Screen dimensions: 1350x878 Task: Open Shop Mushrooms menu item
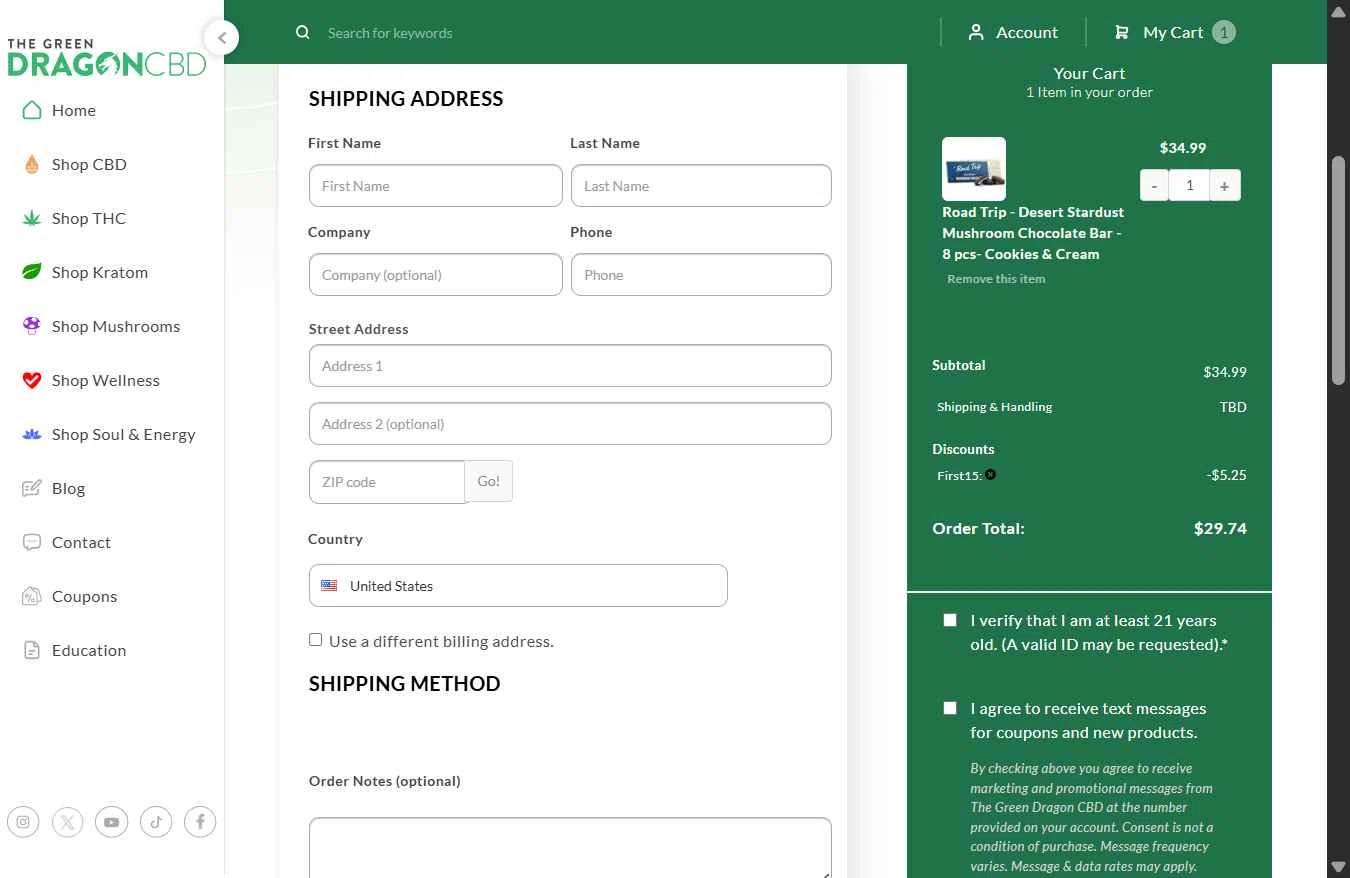pyautogui.click(x=116, y=326)
